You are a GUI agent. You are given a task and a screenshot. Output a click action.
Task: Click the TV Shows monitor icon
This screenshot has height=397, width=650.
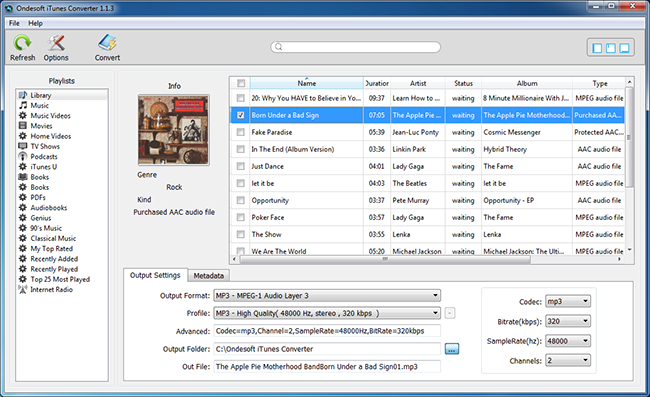pos(23,146)
